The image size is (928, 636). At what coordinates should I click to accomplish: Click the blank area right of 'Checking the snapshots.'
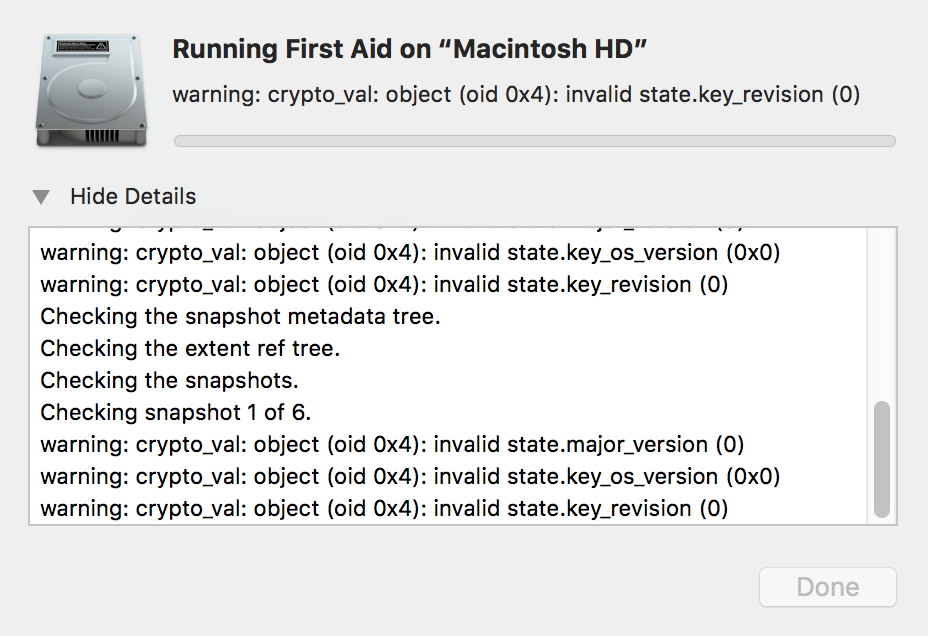point(580,381)
